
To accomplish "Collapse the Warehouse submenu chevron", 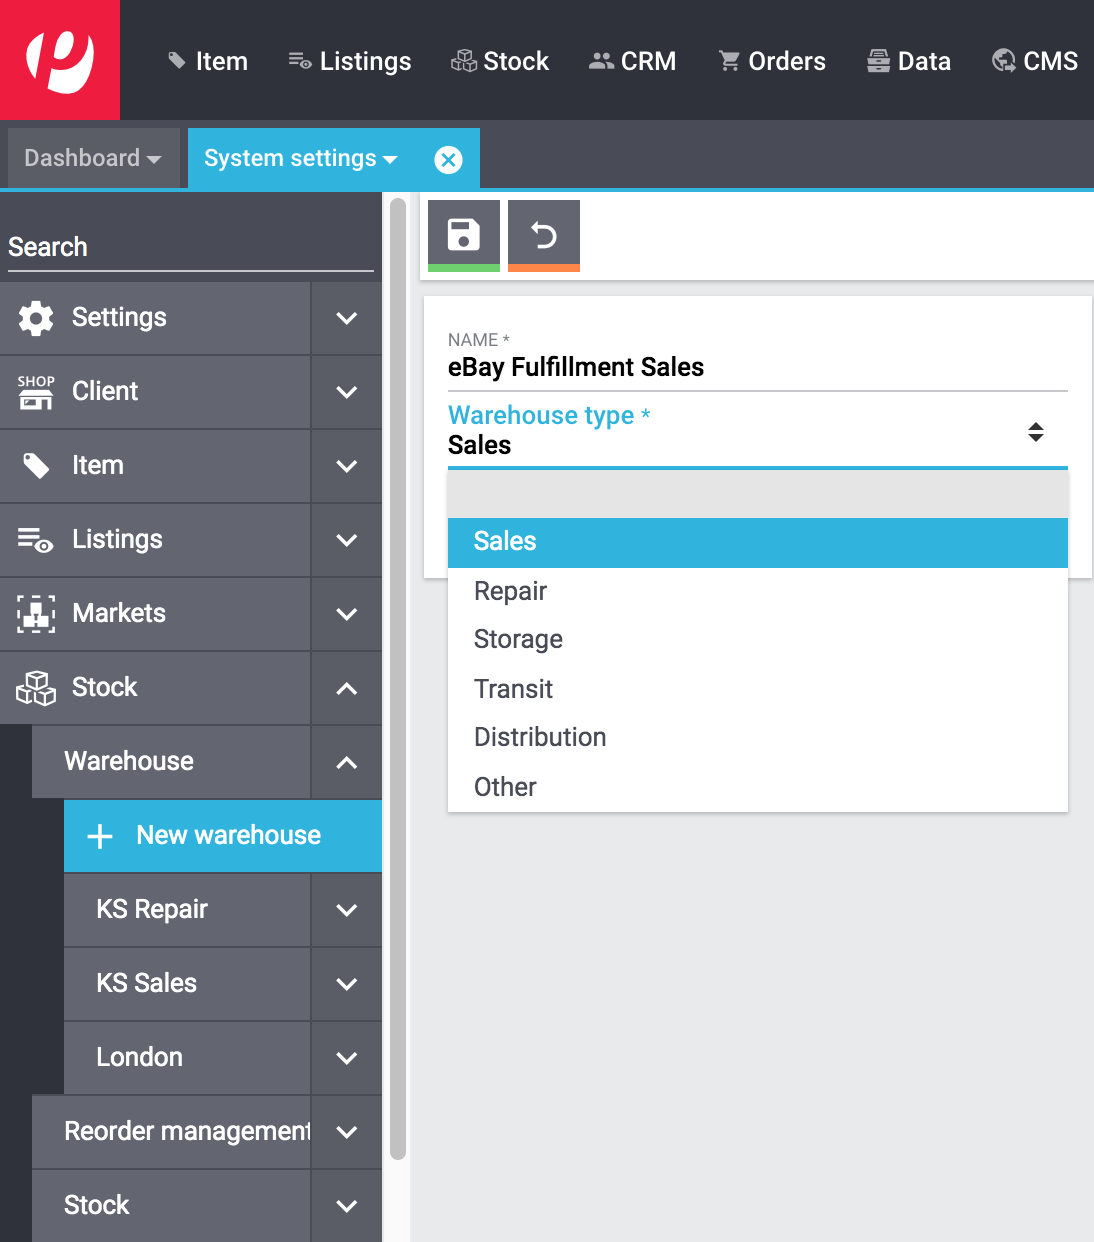I will click(x=347, y=762).
